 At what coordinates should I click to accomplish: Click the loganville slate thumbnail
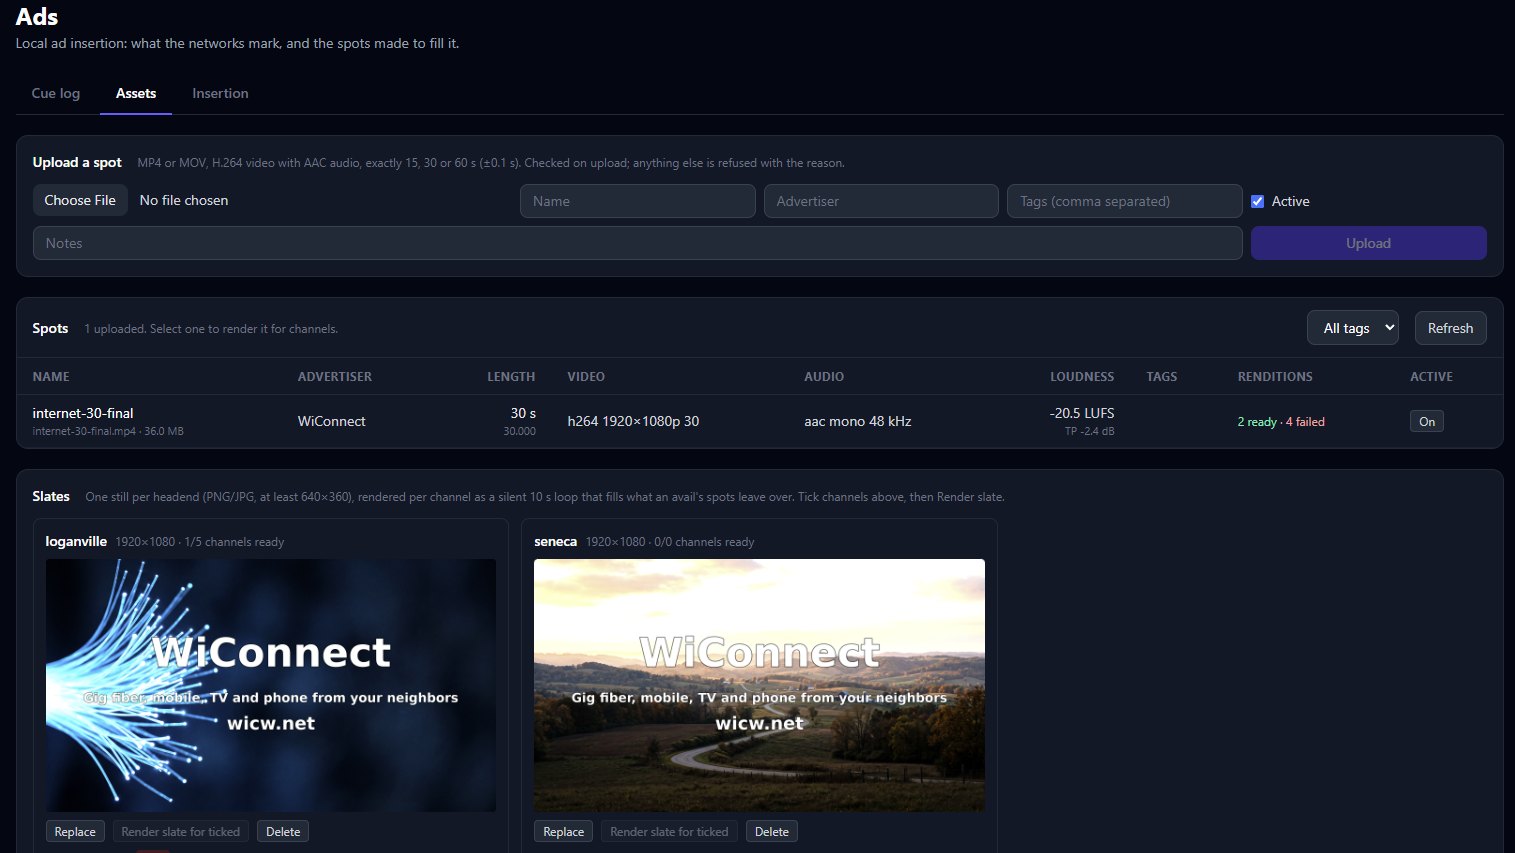coord(271,685)
